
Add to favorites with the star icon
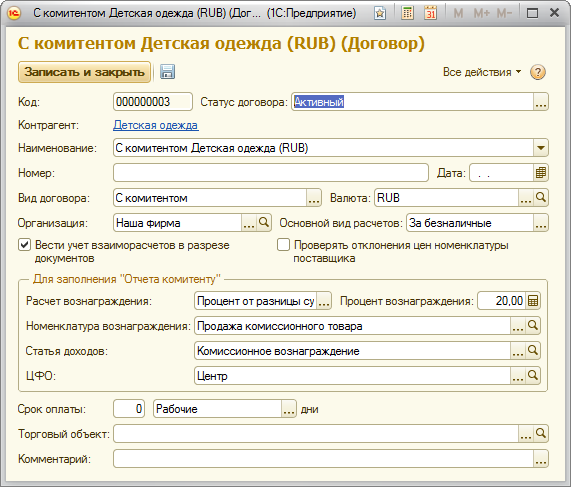380,13
